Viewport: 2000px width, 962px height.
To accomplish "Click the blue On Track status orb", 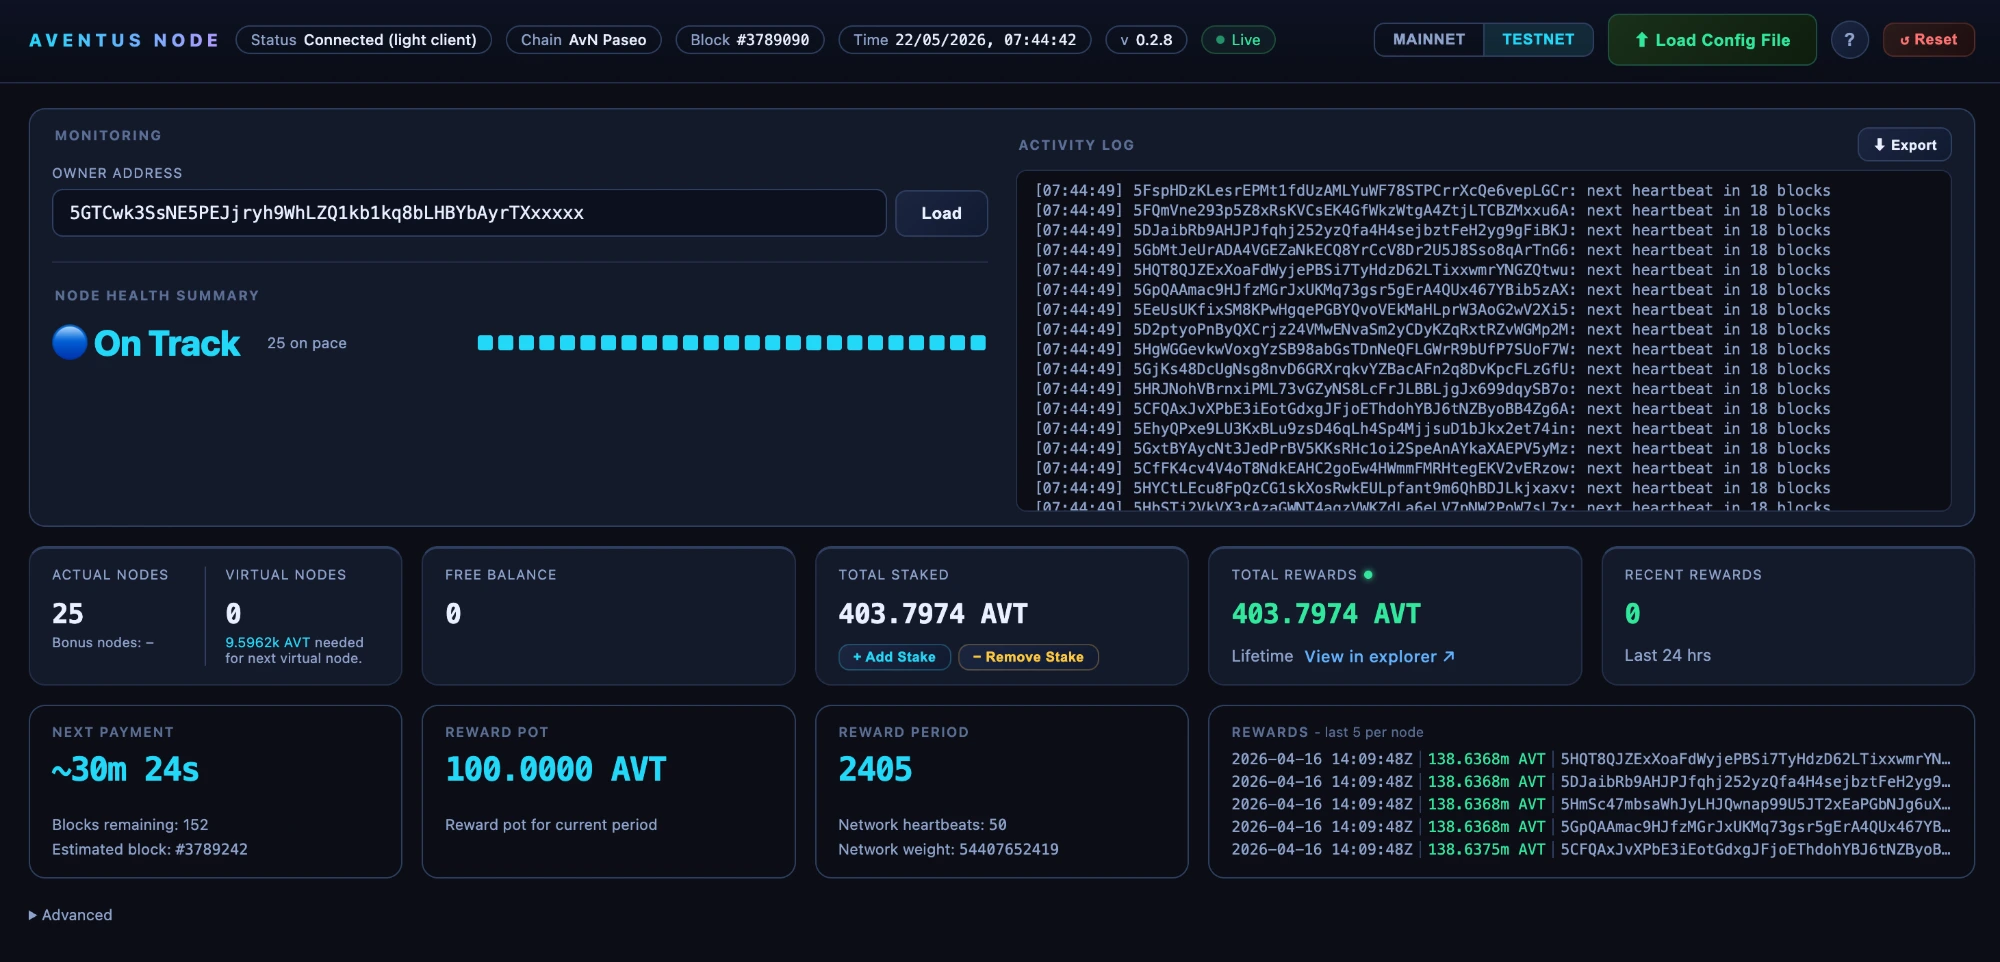I will (70, 343).
